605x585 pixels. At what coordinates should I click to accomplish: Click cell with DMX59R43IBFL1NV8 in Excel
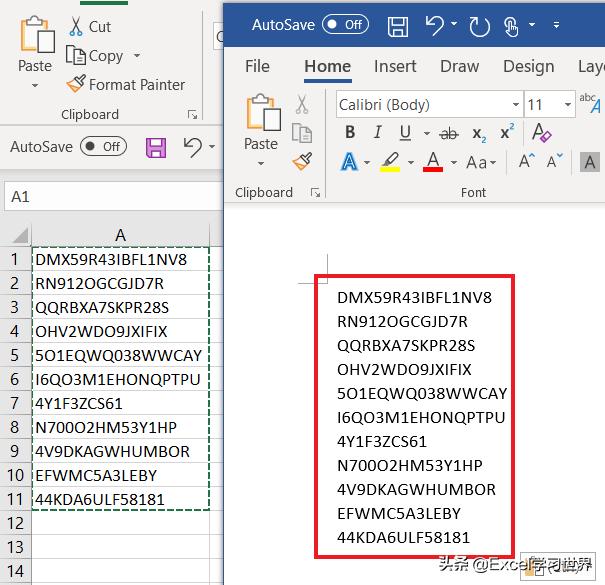(x=120, y=259)
